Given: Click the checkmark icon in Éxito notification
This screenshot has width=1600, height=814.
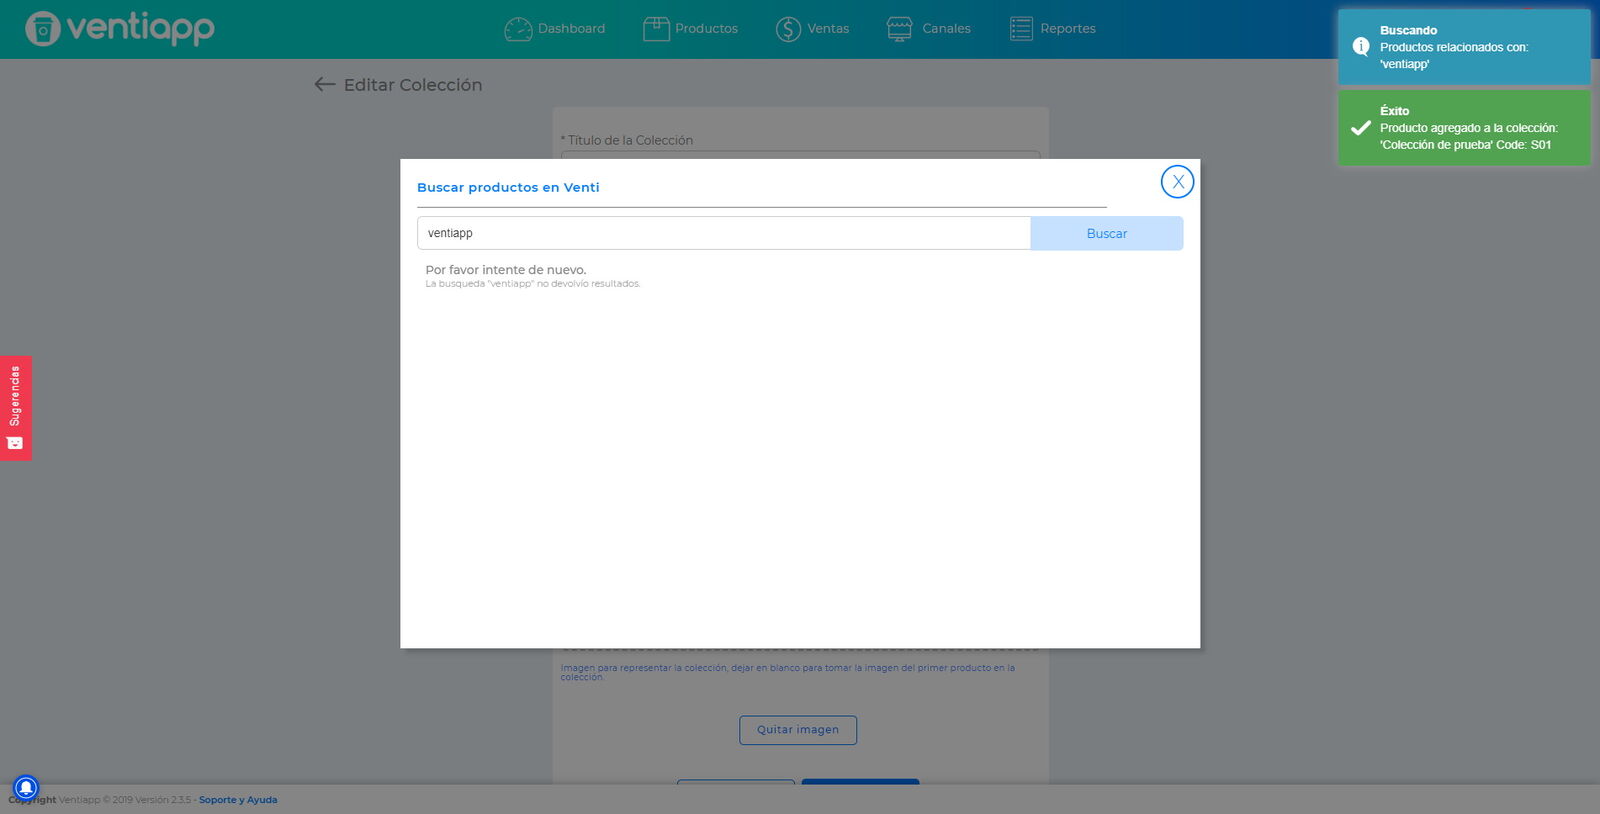Looking at the screenshot, I should coord(1361,127).
